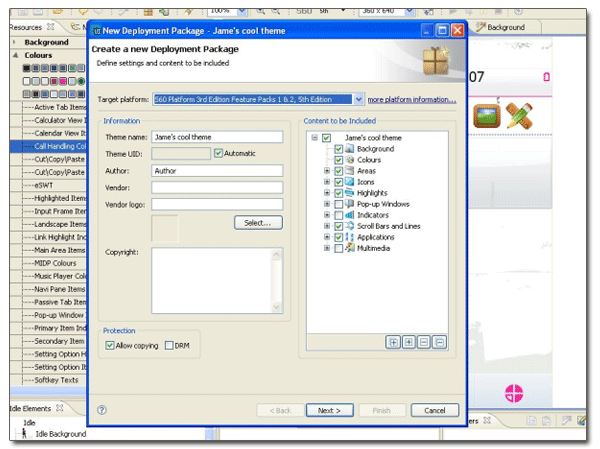Click the Next button
The height and width of the screenshot is (449, 600).
(329, 410)
